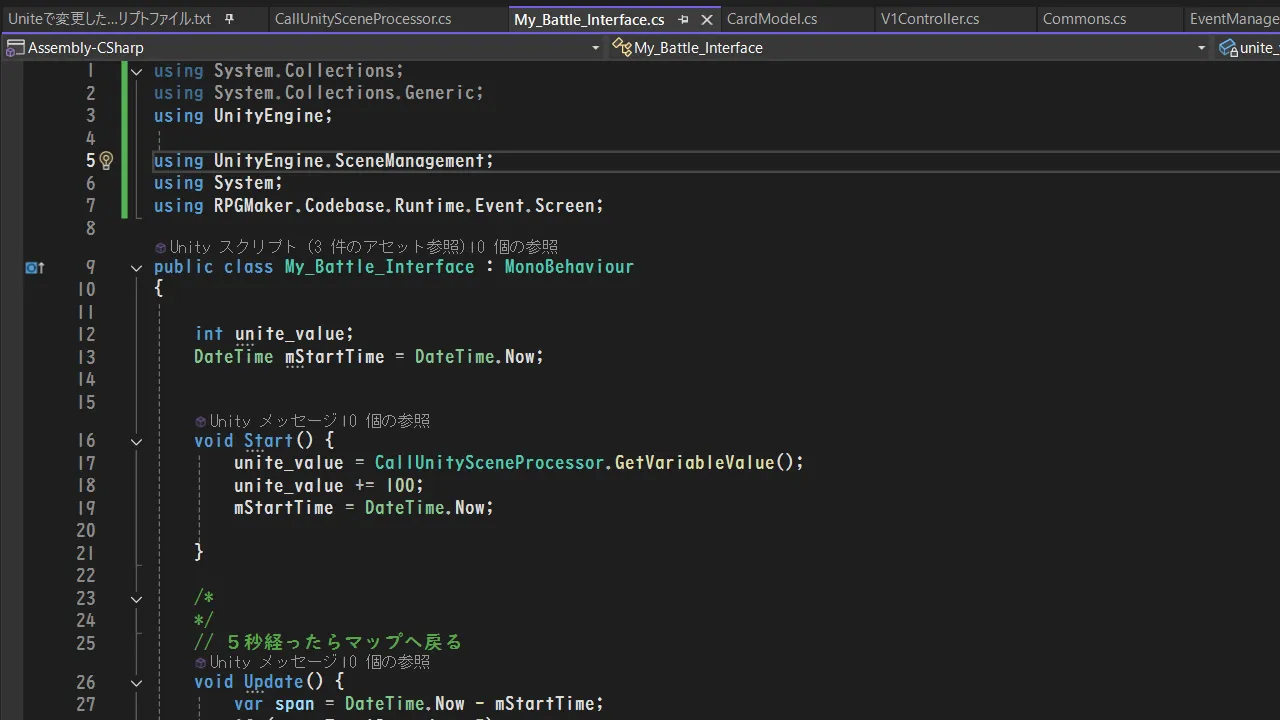Click the pin icon on the My_Battle_Interface.cs tab

point(683,19)
